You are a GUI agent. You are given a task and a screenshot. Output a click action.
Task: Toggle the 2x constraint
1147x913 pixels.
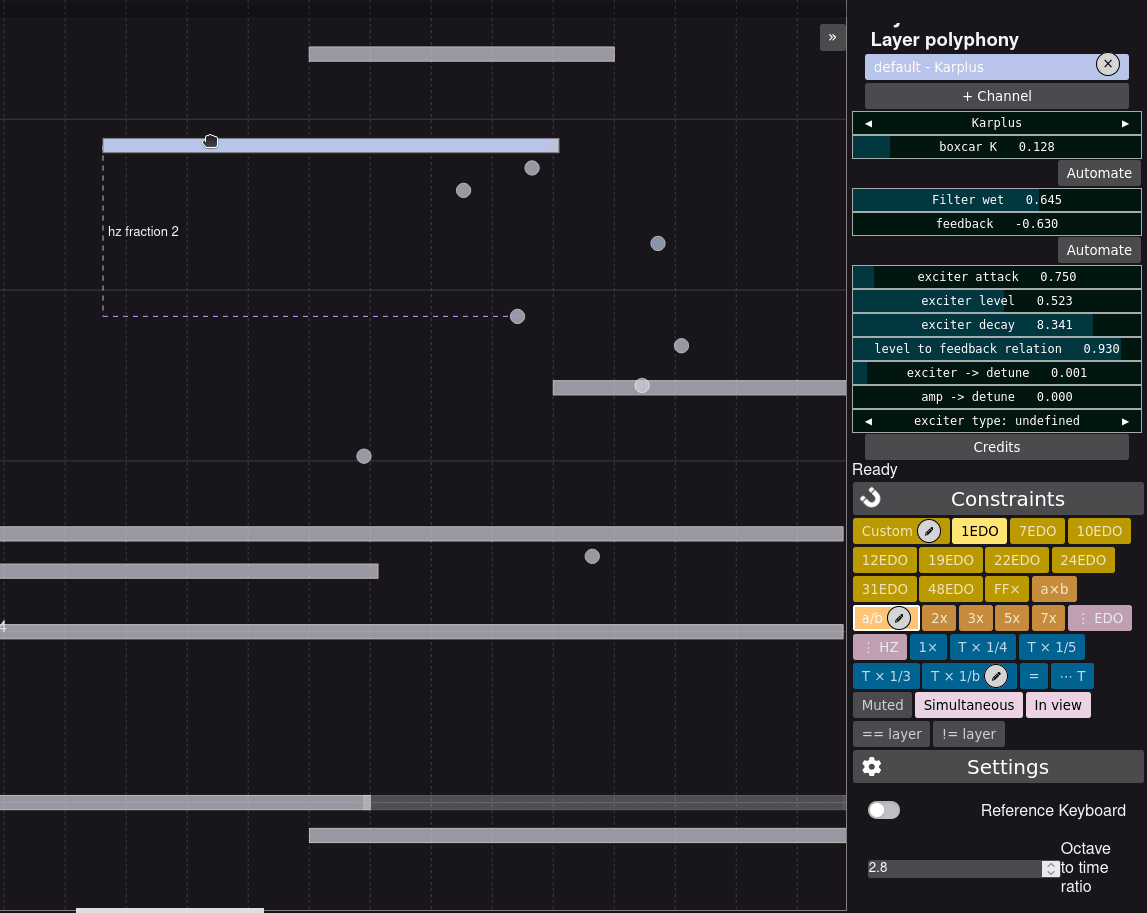click(x=939, y=618)
